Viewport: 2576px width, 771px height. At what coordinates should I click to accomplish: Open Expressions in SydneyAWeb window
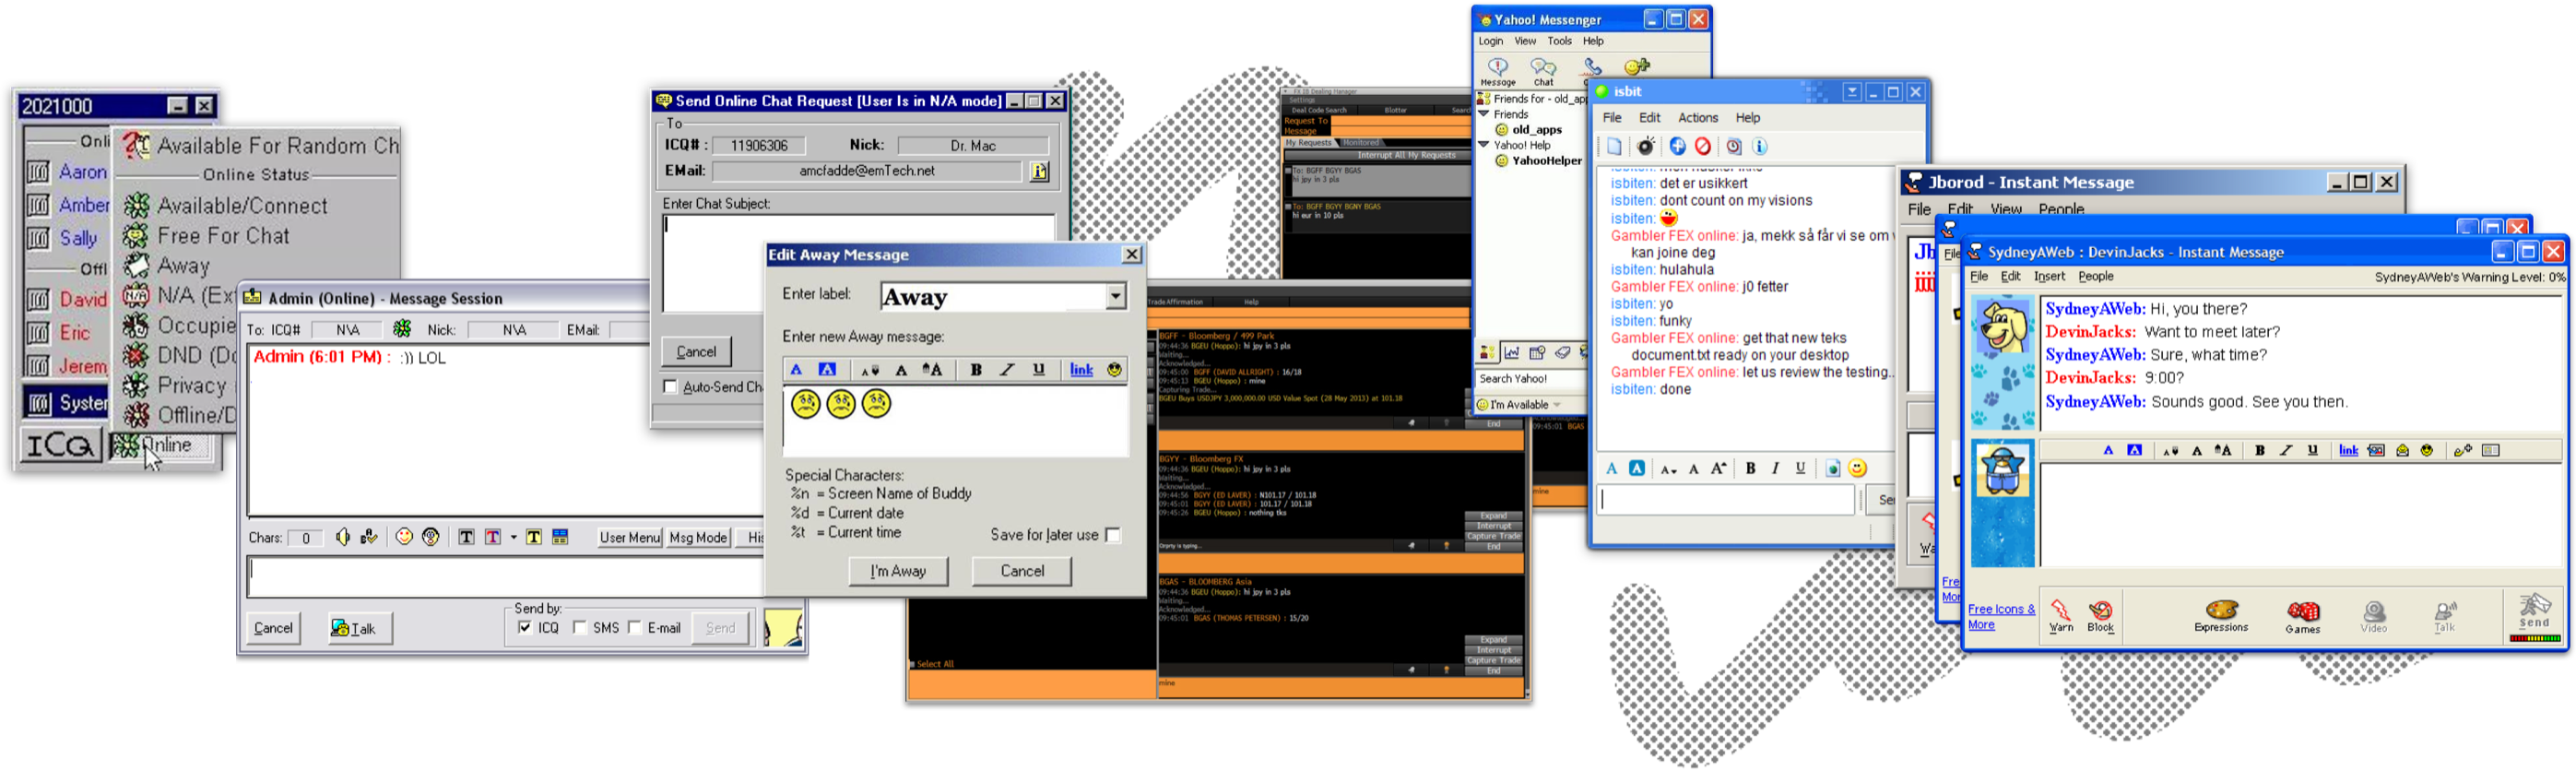click(x=2221, y=616)
